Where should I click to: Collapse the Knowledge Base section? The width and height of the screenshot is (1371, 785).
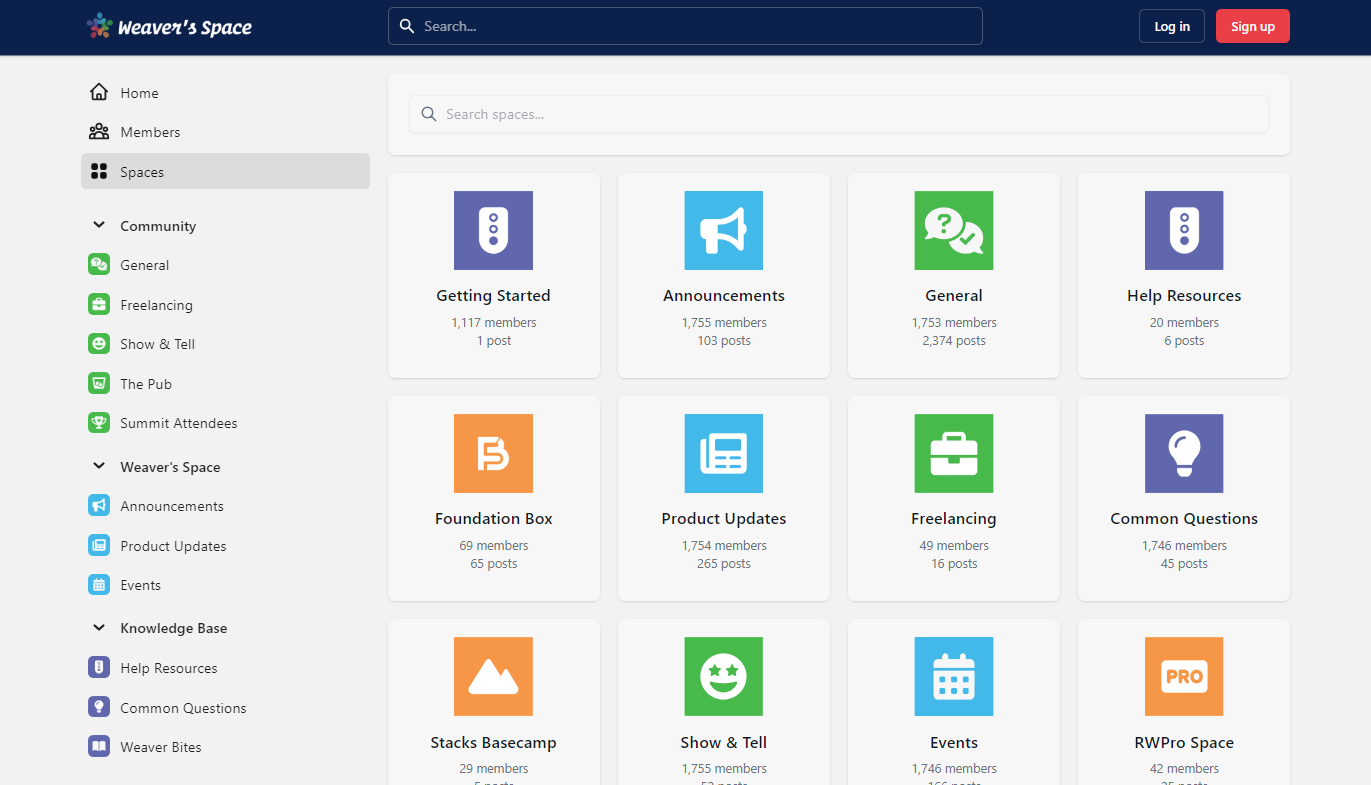point(98,627)
